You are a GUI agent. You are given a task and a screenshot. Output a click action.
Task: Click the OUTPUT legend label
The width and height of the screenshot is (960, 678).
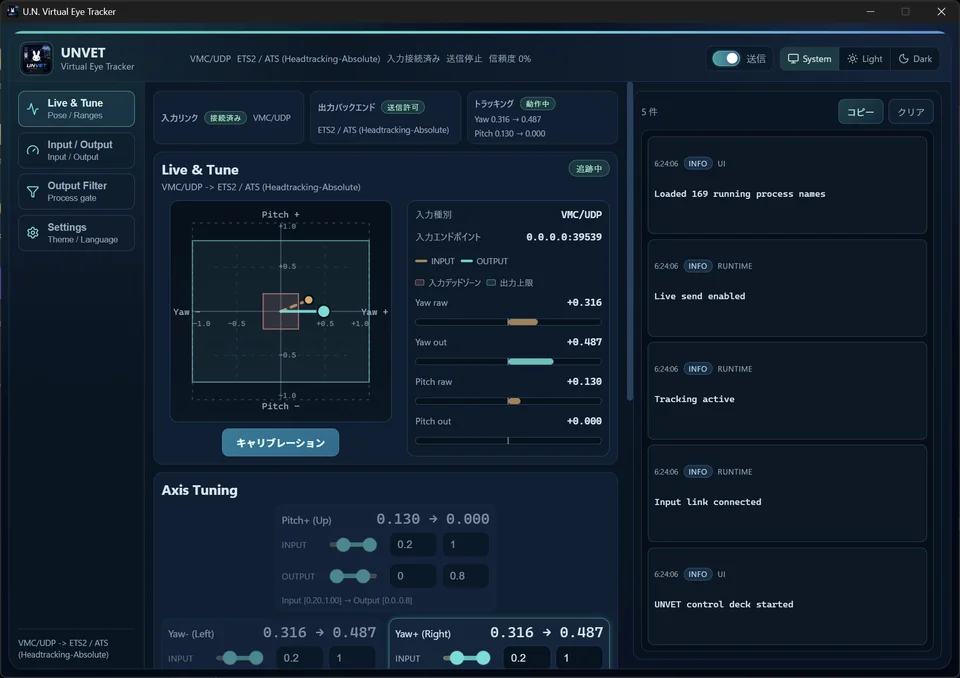click(492, 262)
